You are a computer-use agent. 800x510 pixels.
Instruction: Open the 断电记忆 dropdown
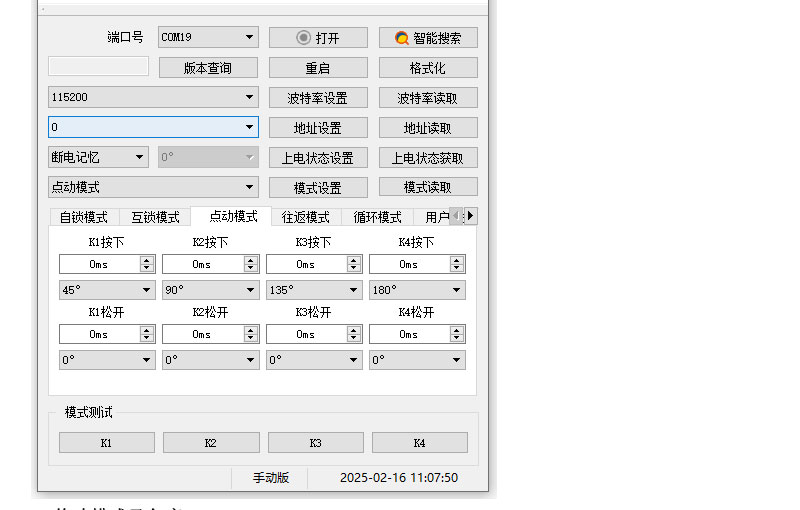point(98,157)
